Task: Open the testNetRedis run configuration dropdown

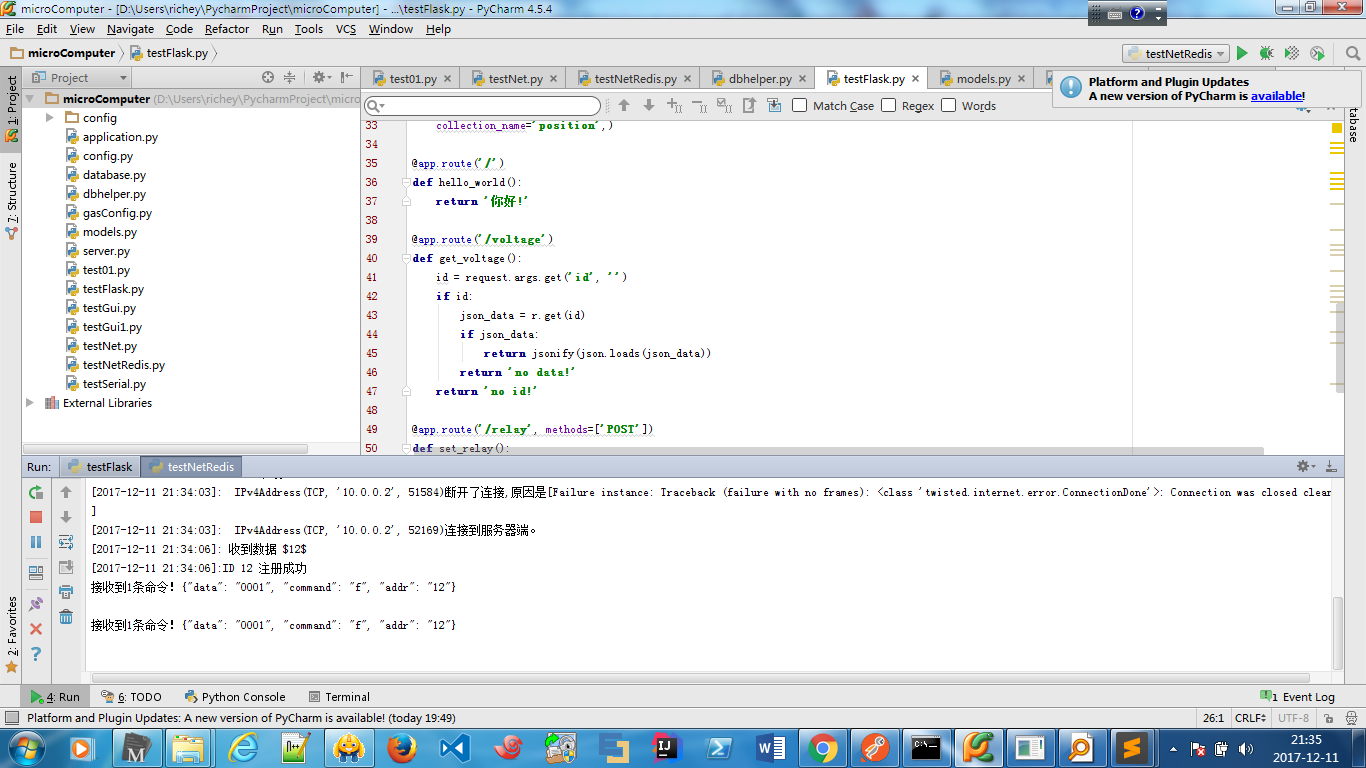Action: coord(1176,54)
